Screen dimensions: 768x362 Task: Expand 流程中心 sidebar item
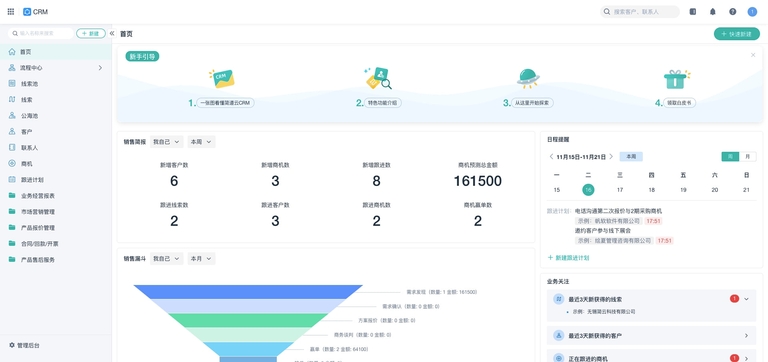(x=56, y=68)
